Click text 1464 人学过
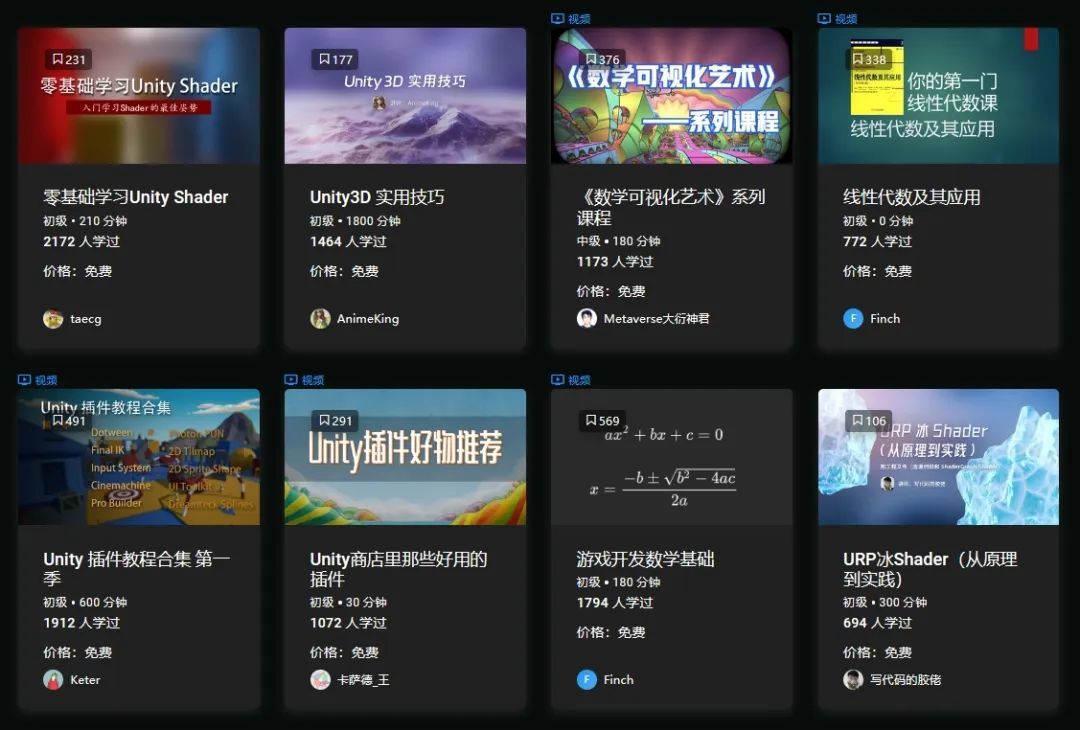 click(x=348, y=242)
